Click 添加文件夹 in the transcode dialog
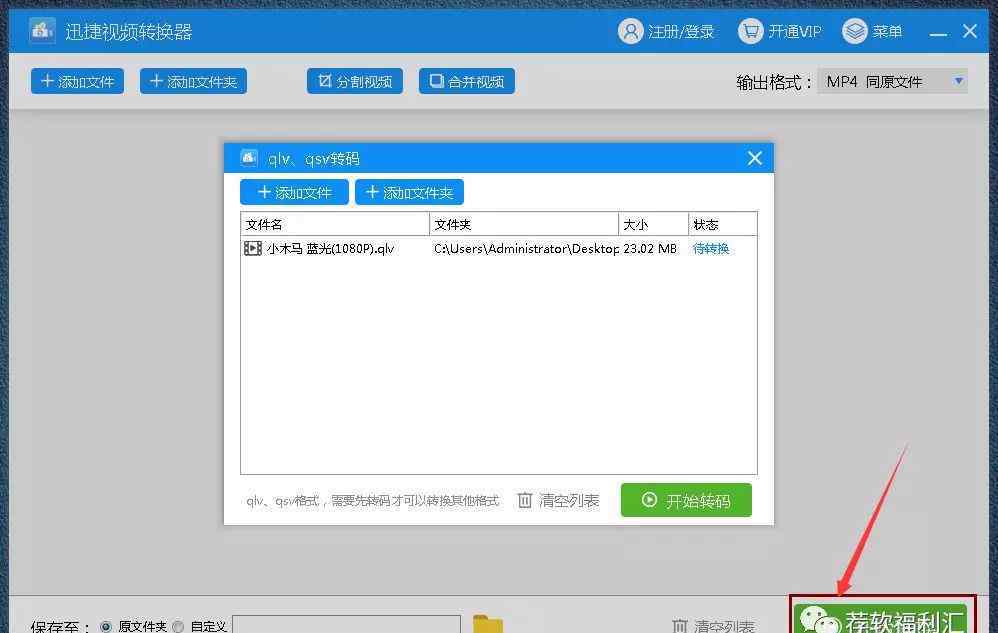The height and width of the screenshot is (633, 998). [409, 192]
